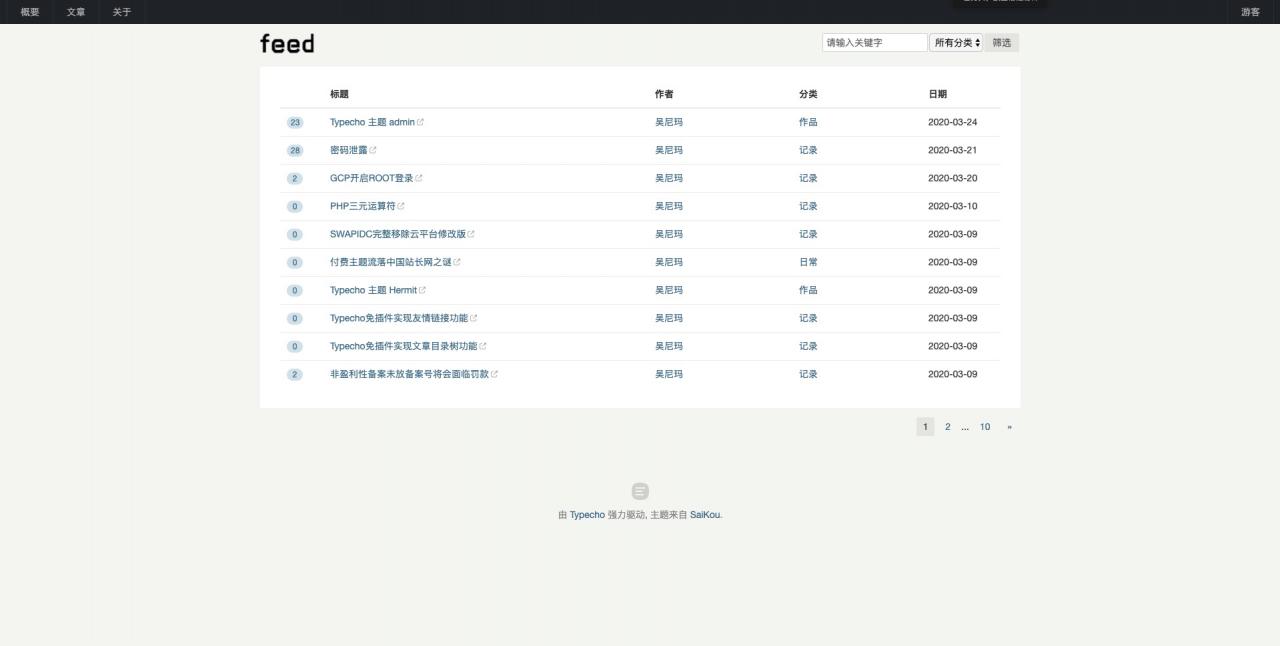This screenshot has height=646, width=1280.
Task: Open the 游客 user link at top right
Action: tap(1250, 12)
